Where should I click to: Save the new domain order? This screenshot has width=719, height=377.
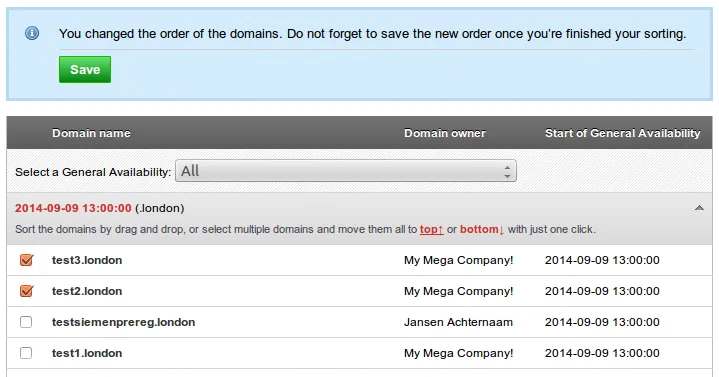(x=85, y=69)
